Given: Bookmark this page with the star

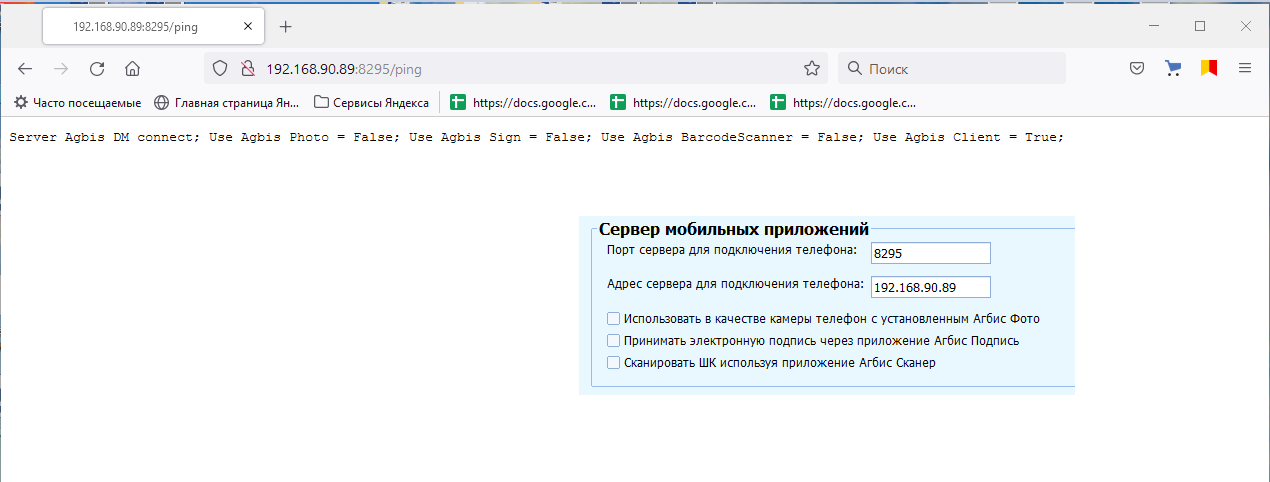Looking at the screenshot, I should pos(812,69).
